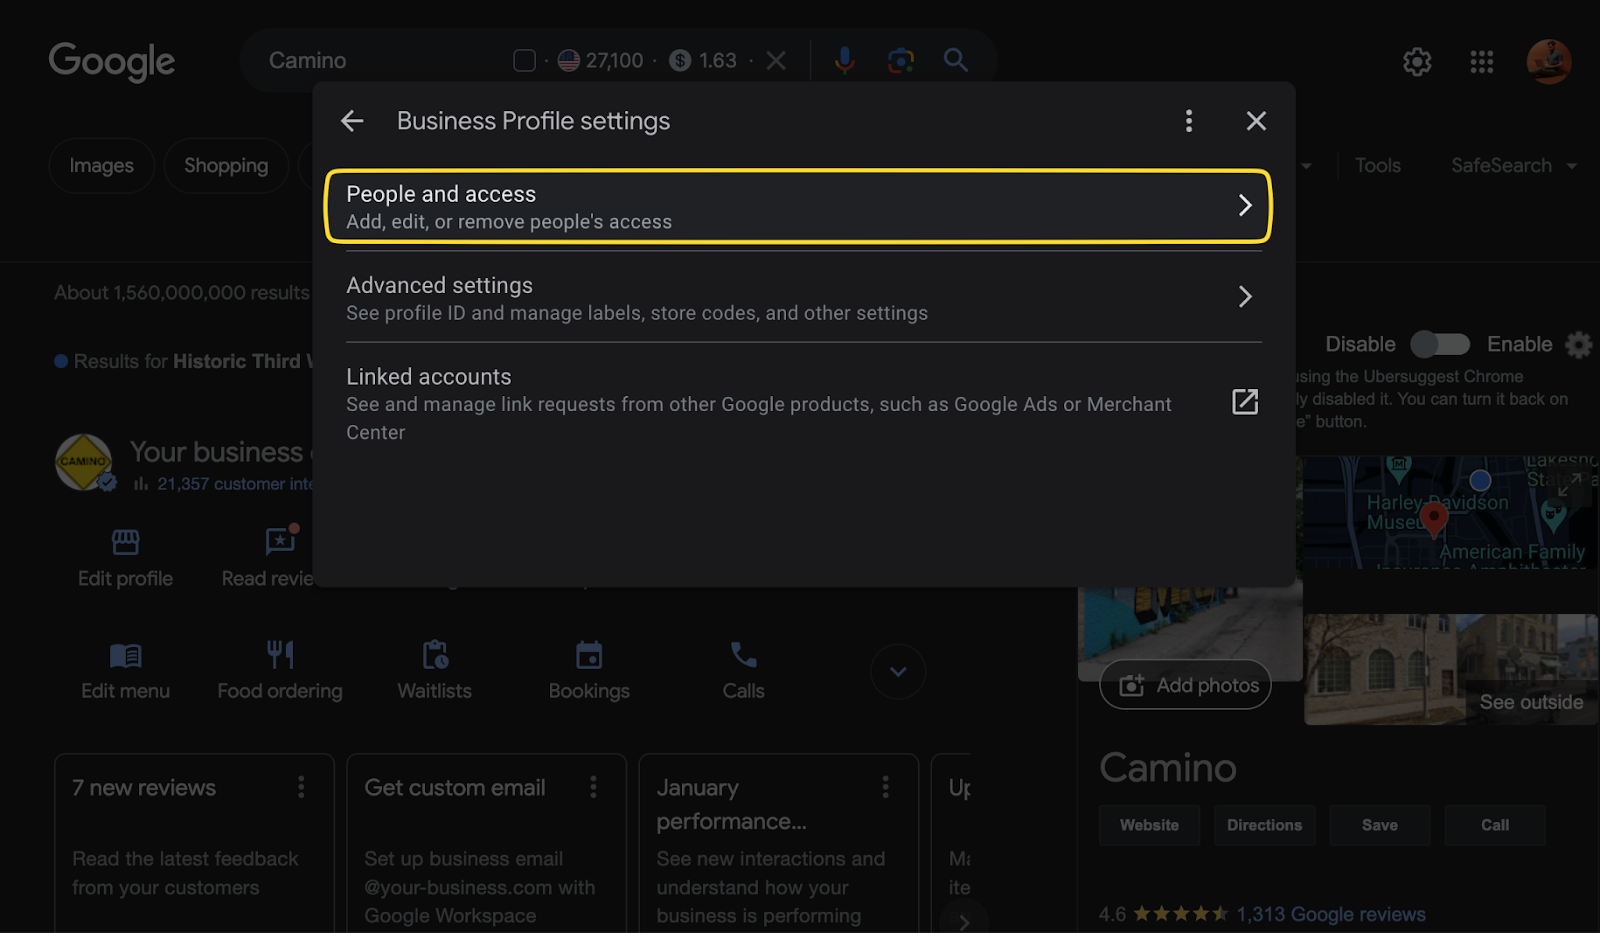The image size is (1600, 933).
Task: Open the January performance card
Action: coord(778,843)
